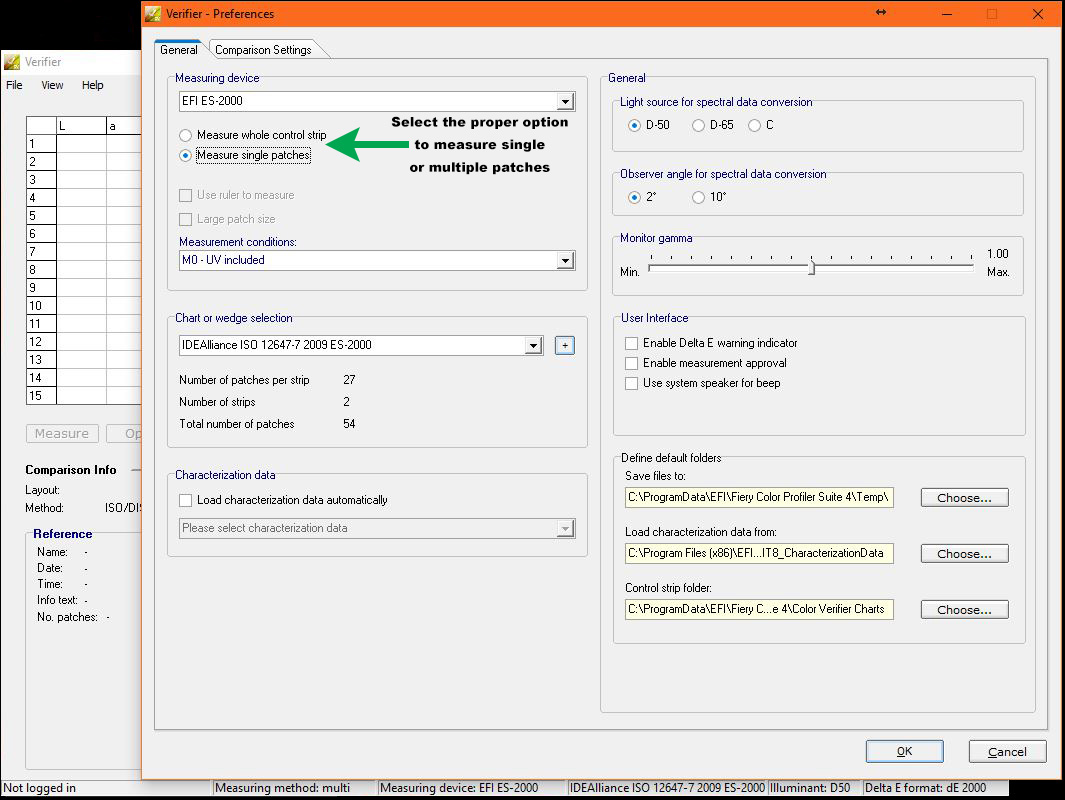Click row 8 header in Verifier table
The width and height of the screenshot is (1065, 800).
tap(41, 270)
